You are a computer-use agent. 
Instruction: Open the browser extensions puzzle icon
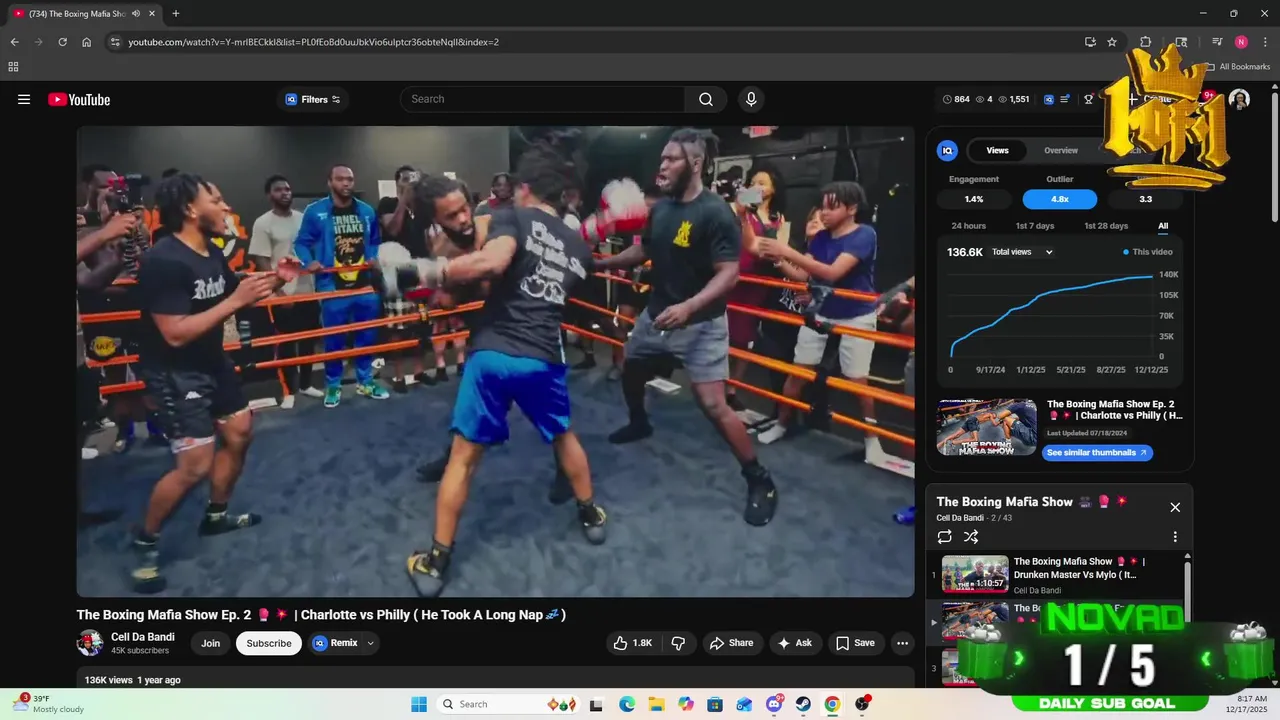1146,42
